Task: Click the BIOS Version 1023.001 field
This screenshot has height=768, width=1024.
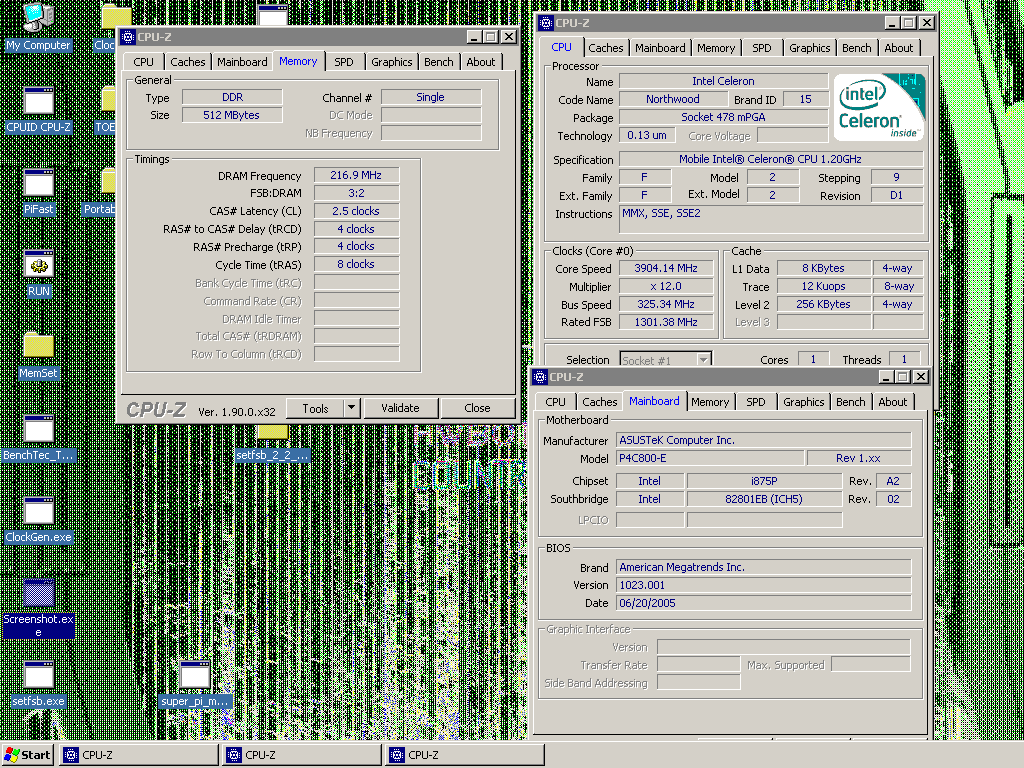Action: click(x=763, y=585)
